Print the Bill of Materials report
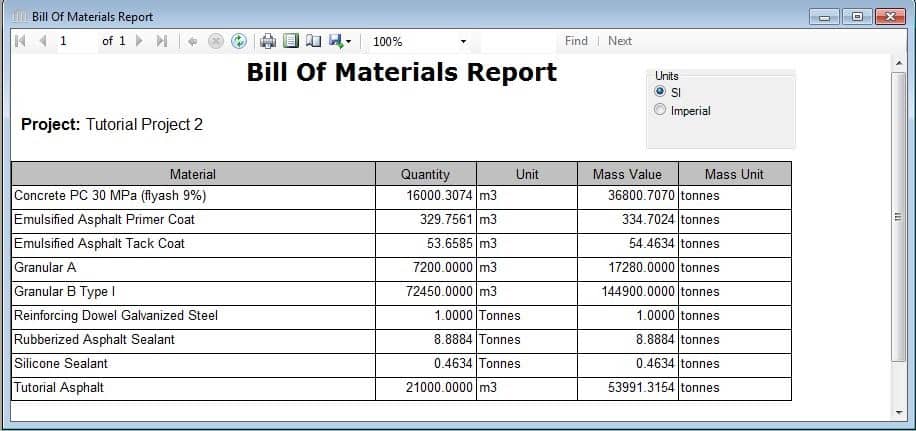916x431 pixels. click(x=268, y=41)
